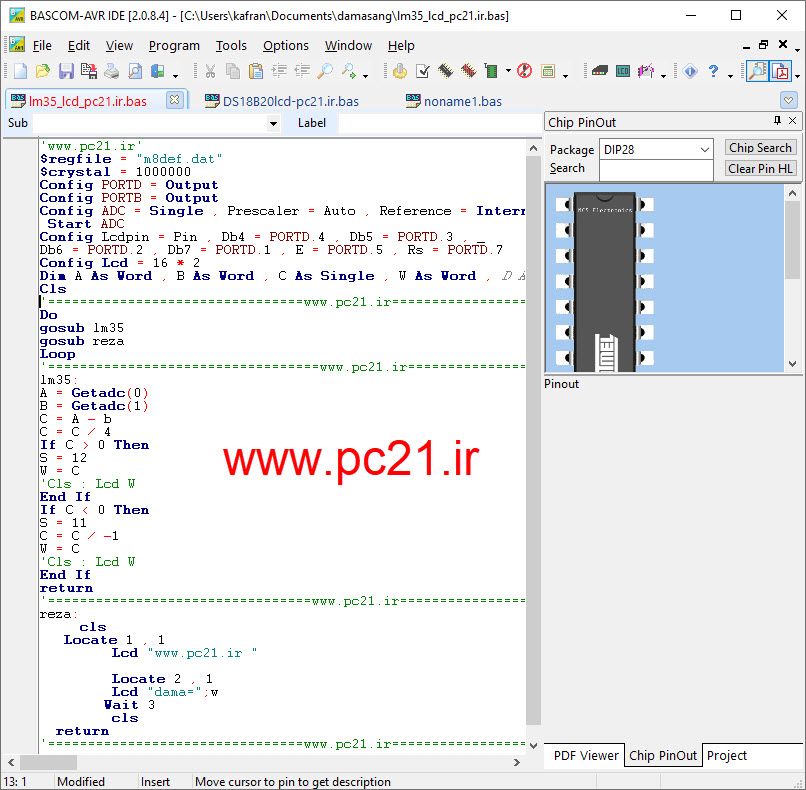Viewport: 806px width, 790px height.
Task: Expand the tab list arrow at right of file tabs
Action: 789,100
